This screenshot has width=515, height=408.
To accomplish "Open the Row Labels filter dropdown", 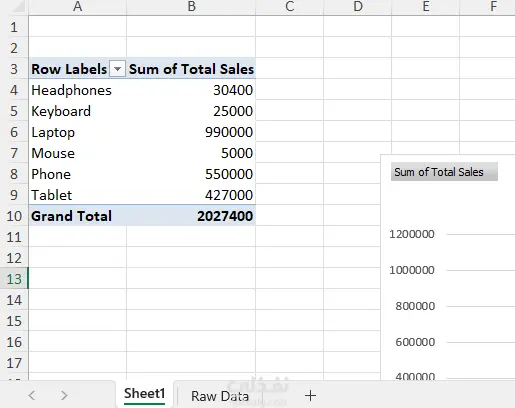I will [x=117, y=69].
